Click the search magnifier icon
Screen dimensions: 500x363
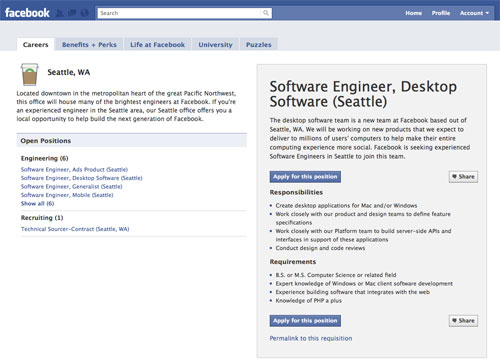pos(266,13)
